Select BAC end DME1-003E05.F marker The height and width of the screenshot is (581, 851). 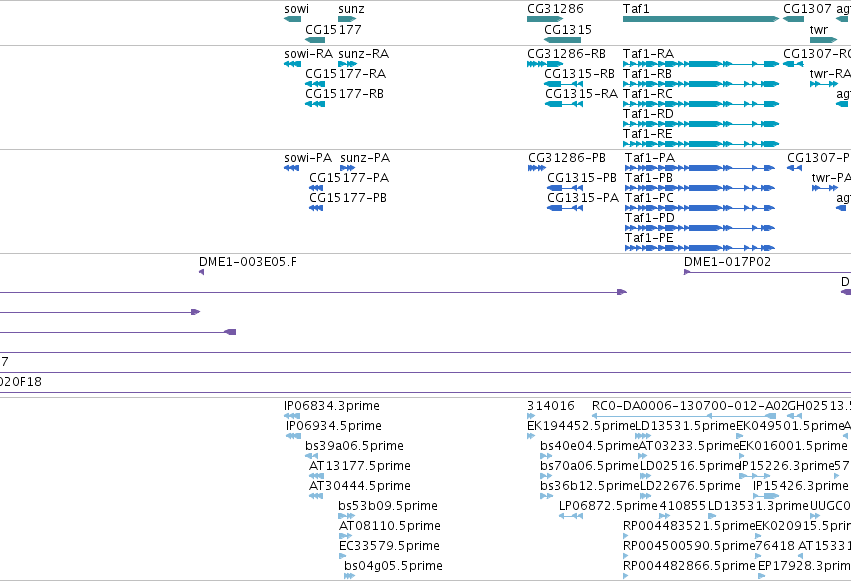click(x=201, y=272)
